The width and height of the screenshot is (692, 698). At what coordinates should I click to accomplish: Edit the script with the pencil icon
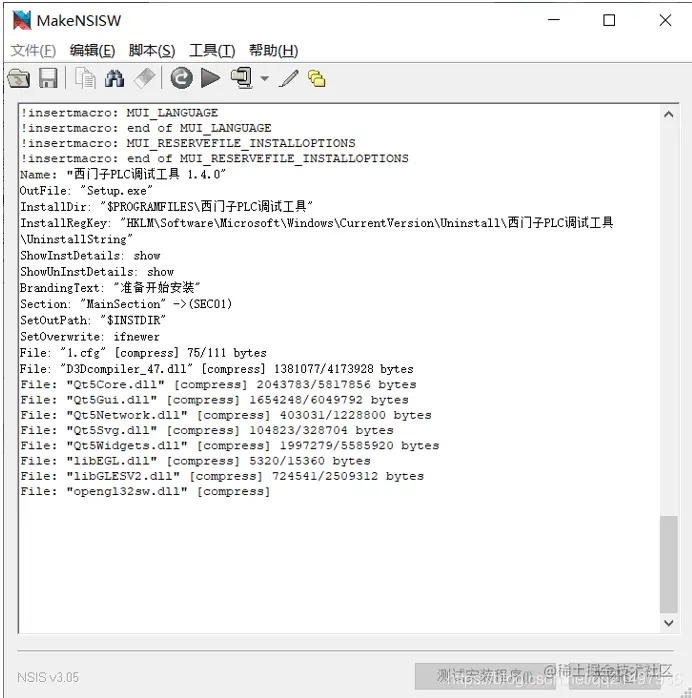[x=289, y=78]
